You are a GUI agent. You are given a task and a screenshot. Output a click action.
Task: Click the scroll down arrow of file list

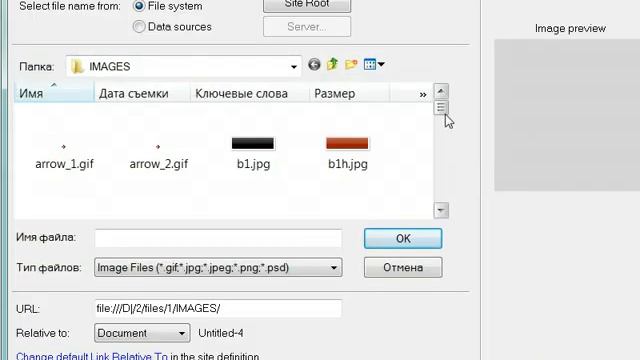[x=441, y=211]
